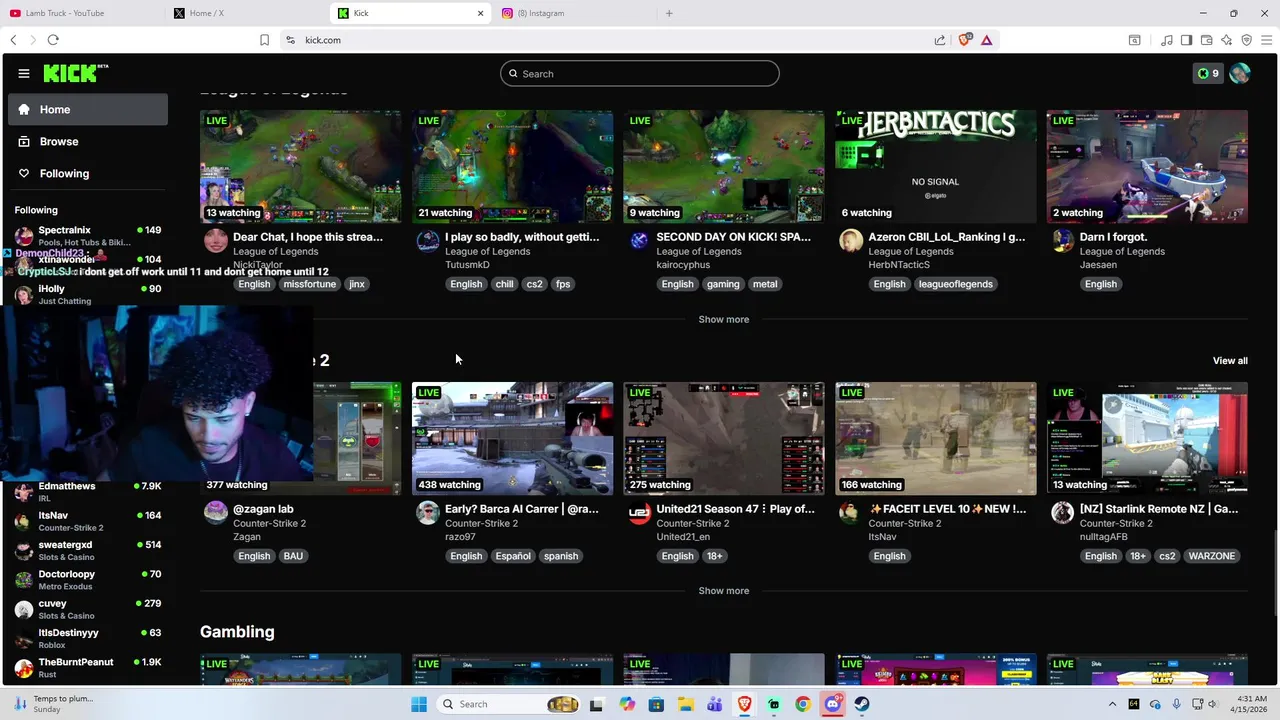Click the Brave Shields lion icon
Viewport: 1280px width, 720px height.
965,40
